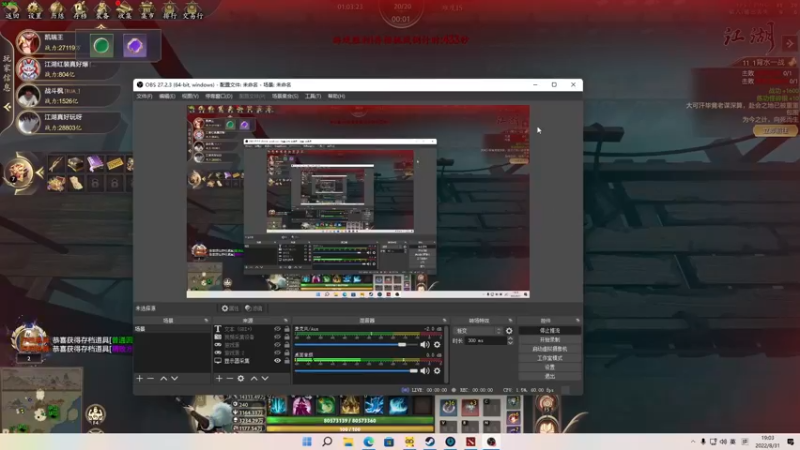800x450 pixels.
Task: Toggle lock on the video capture device source
Action: tap(287, 337)
